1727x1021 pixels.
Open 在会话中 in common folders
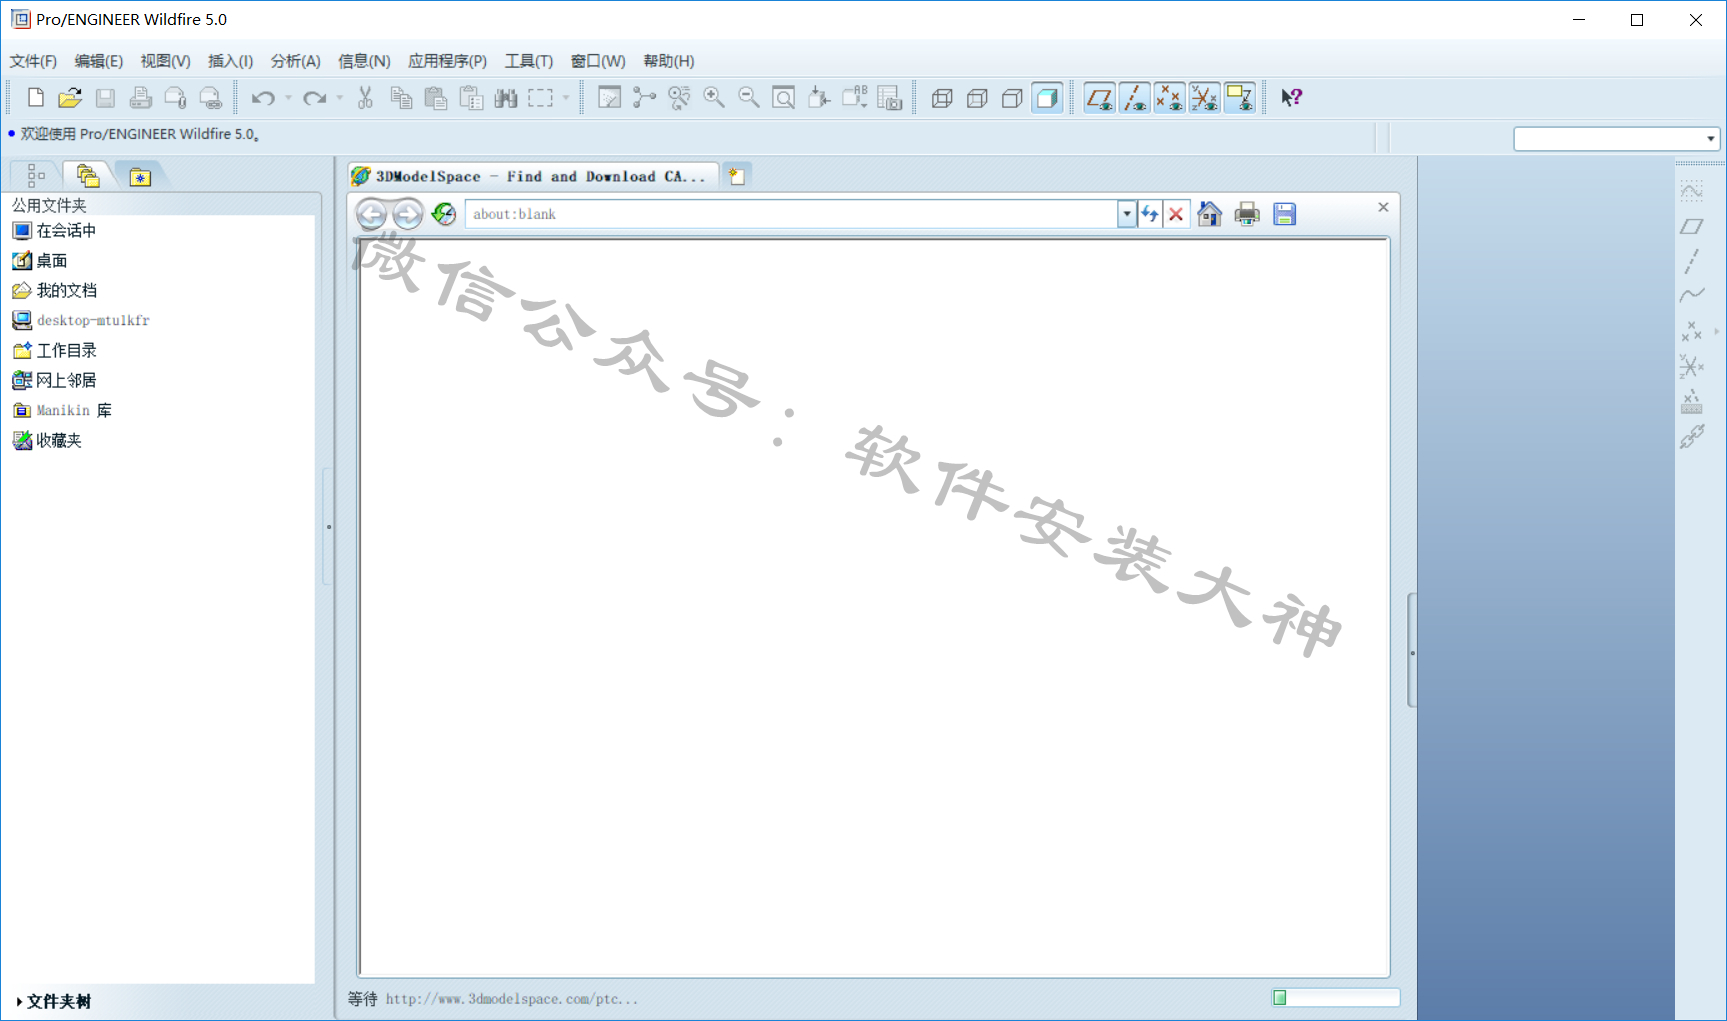(54, 231)
